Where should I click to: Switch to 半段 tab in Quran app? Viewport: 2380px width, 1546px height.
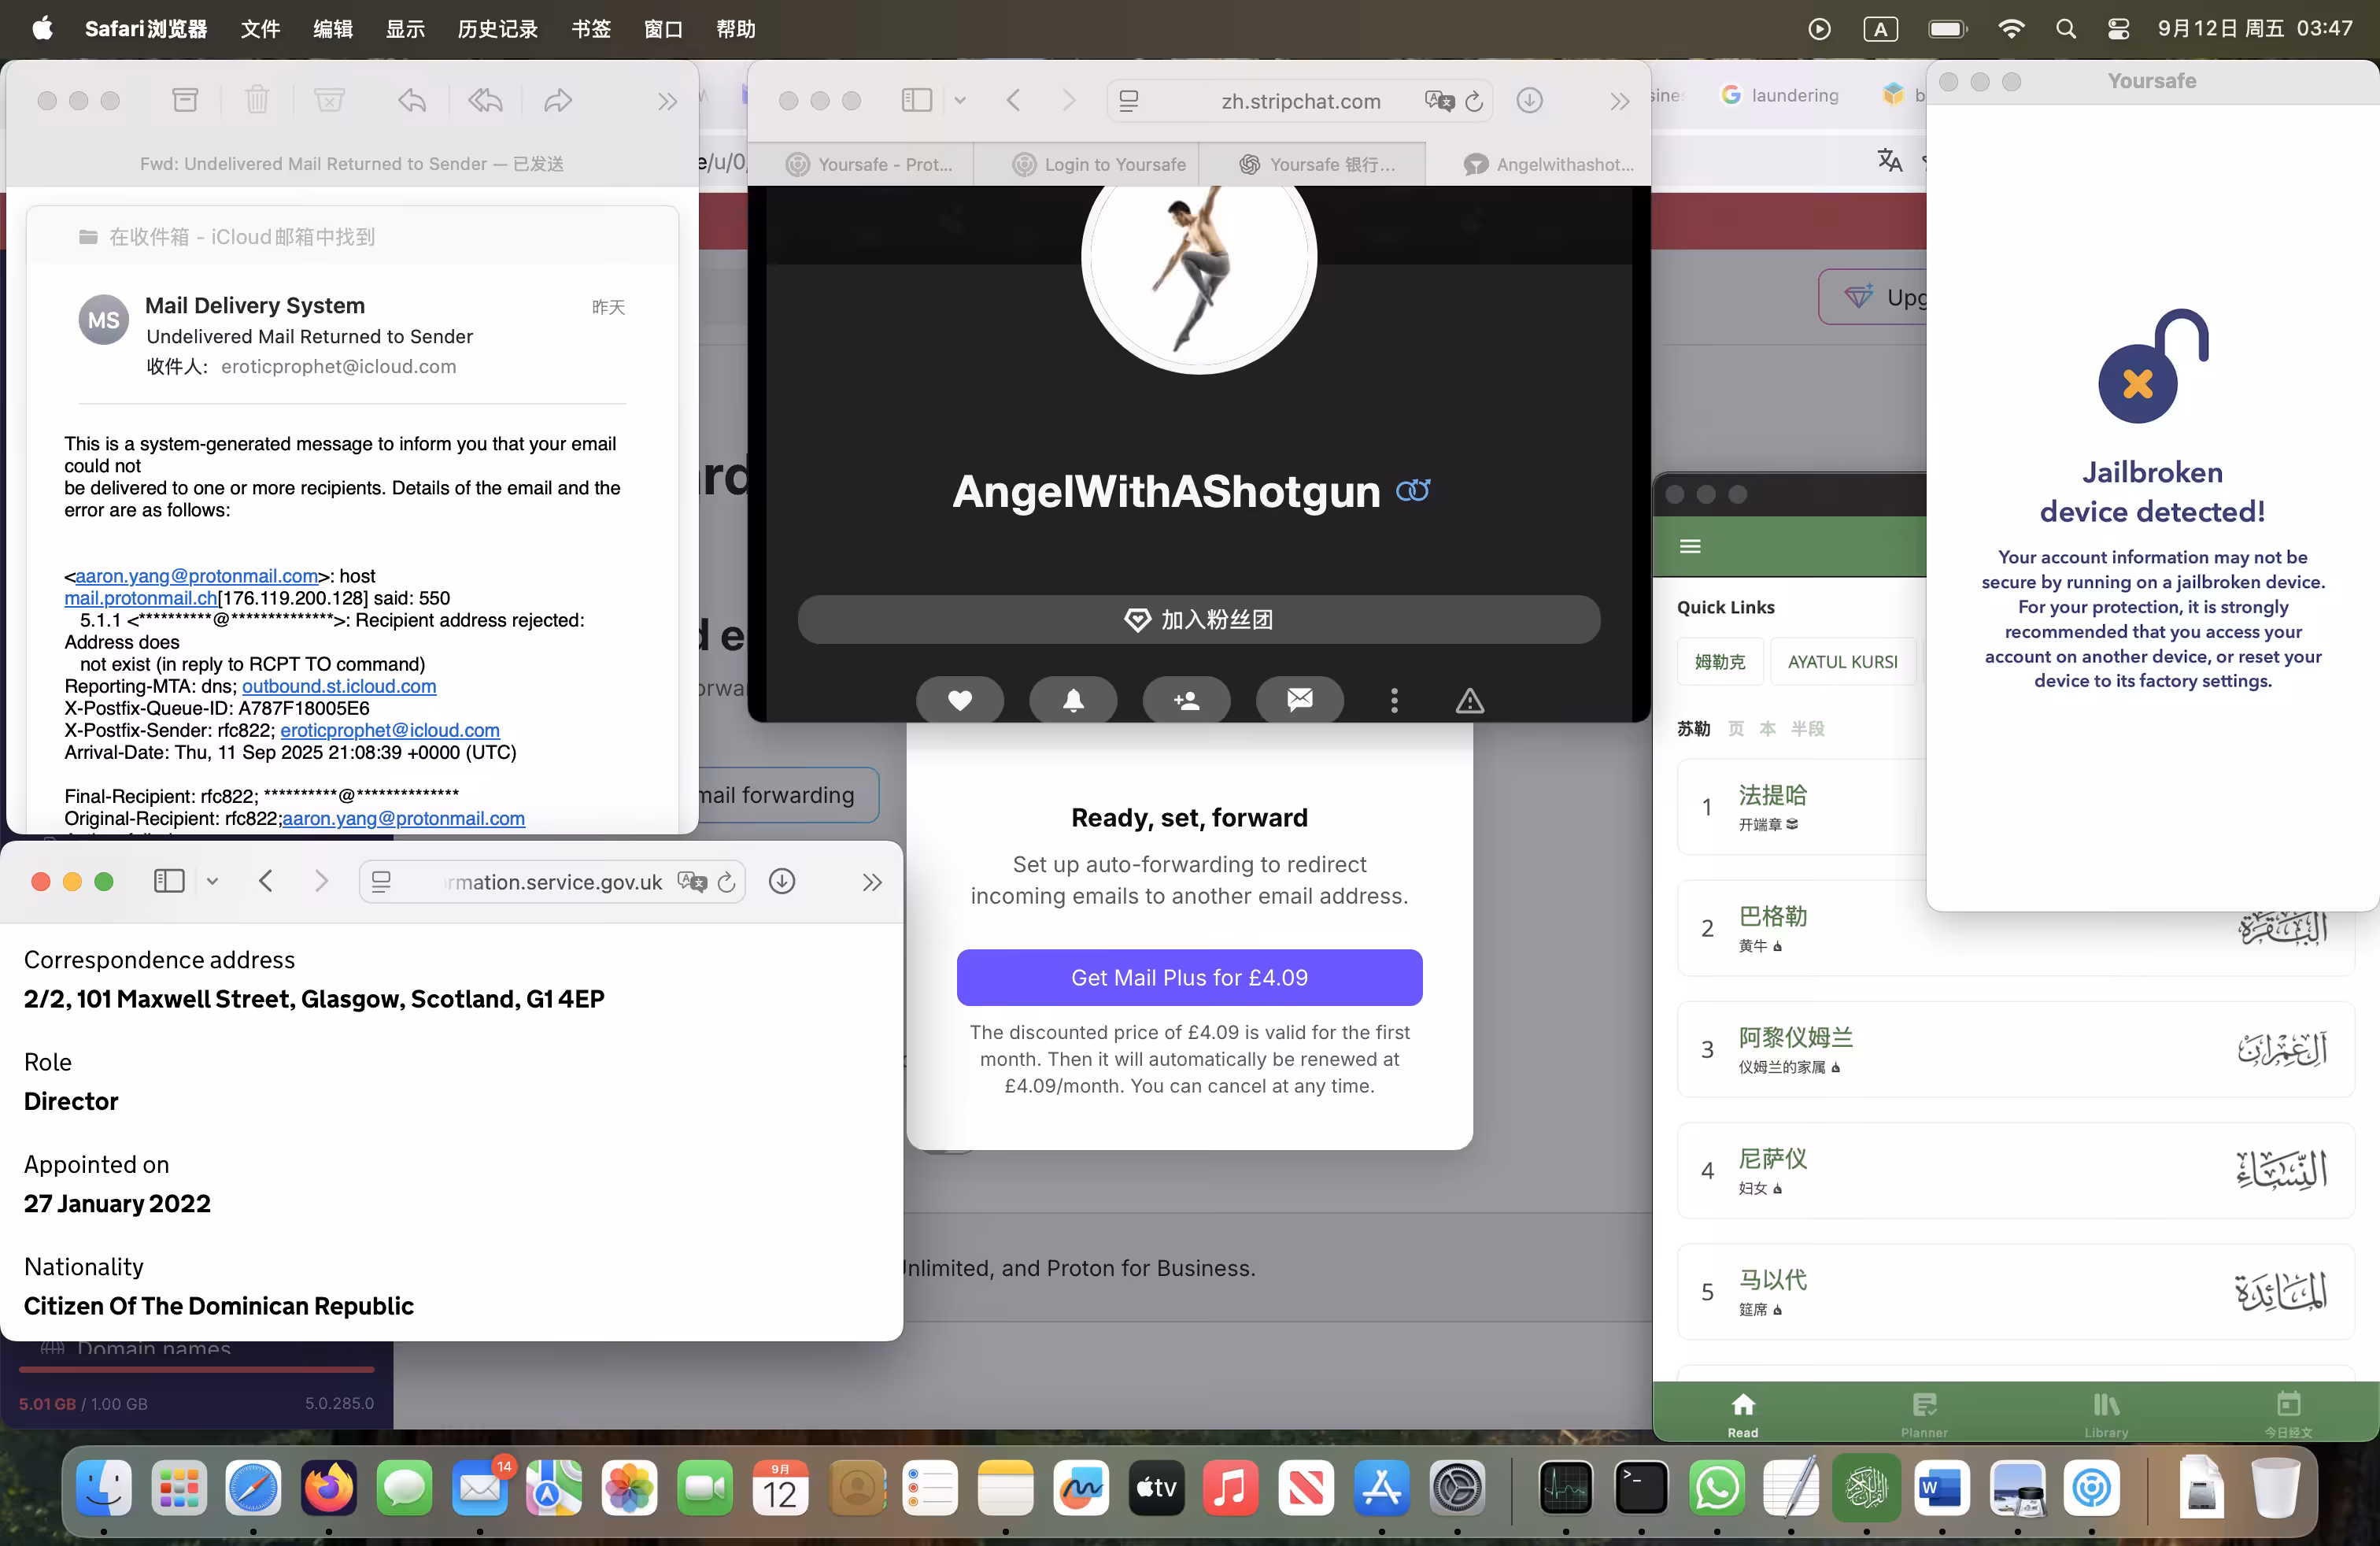click(1807, 728)
